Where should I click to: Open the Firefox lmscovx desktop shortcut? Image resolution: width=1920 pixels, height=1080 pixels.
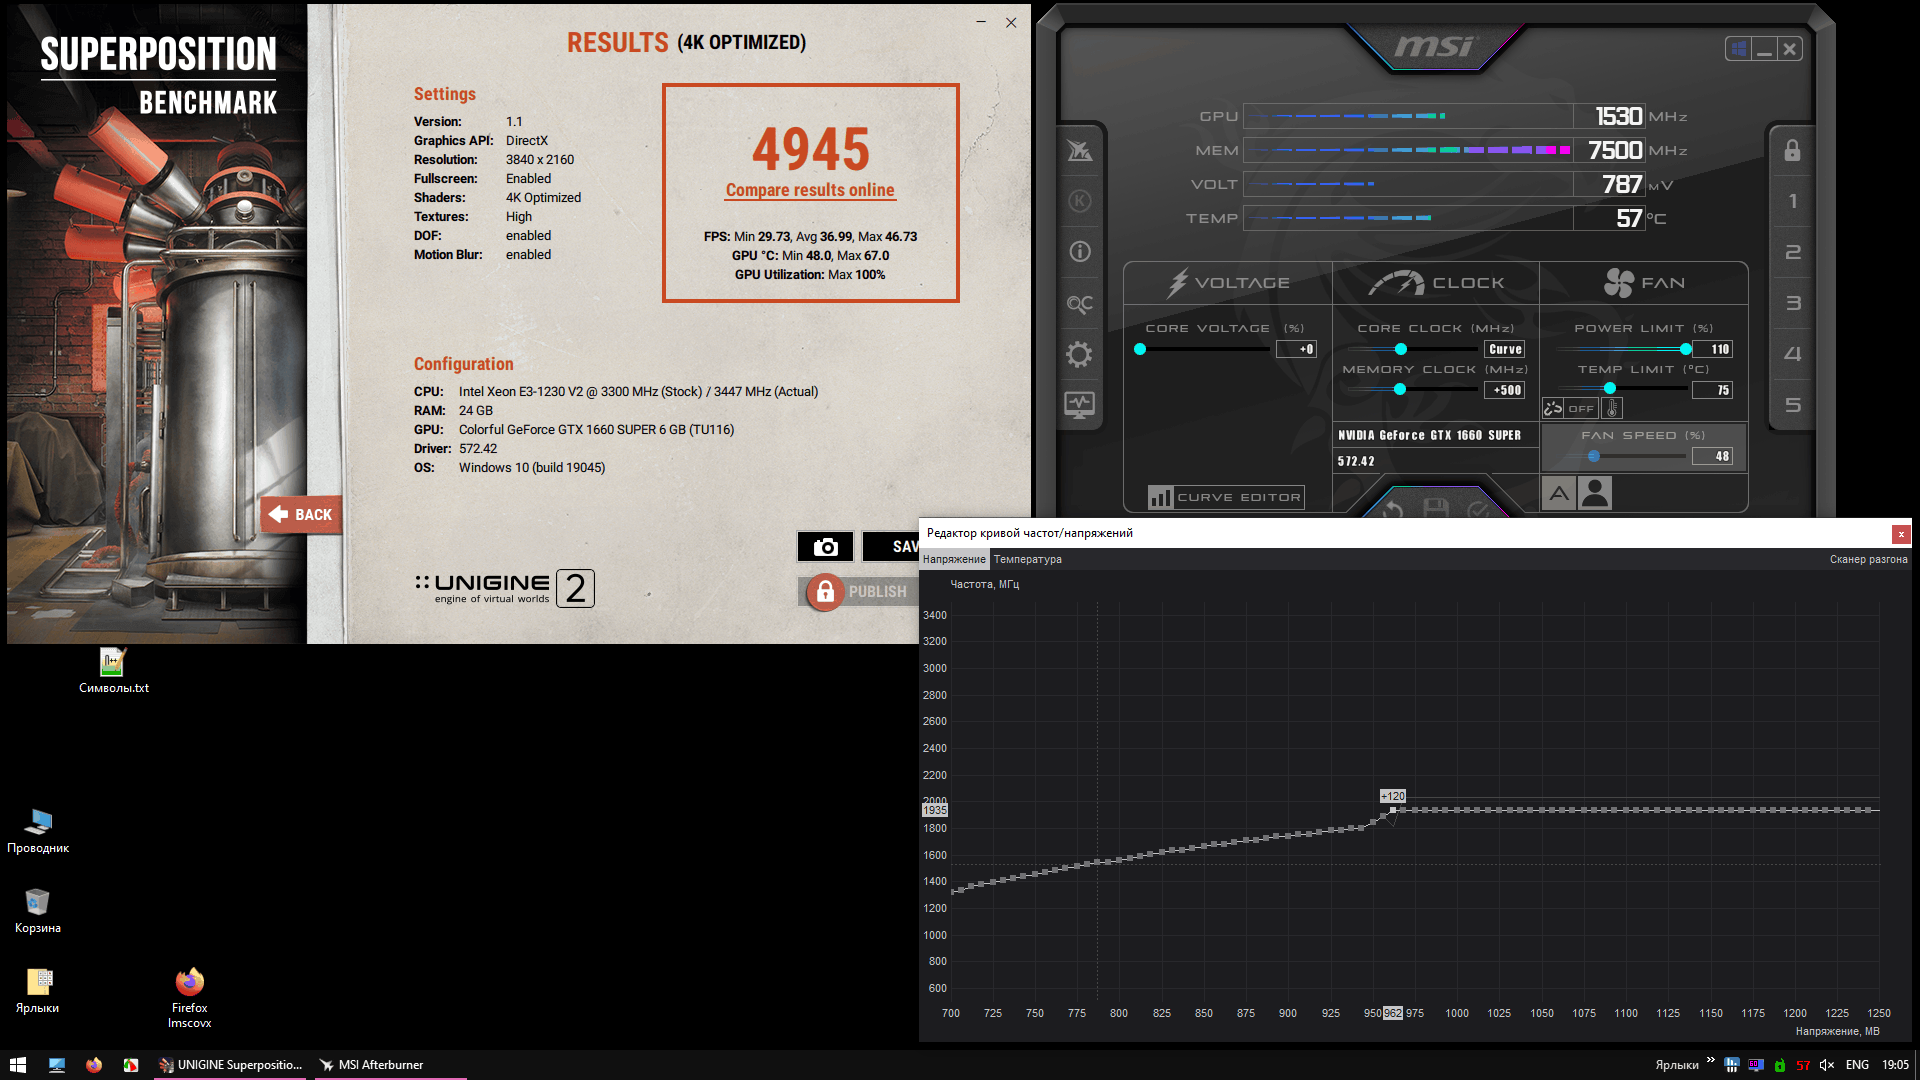[189, 997]
